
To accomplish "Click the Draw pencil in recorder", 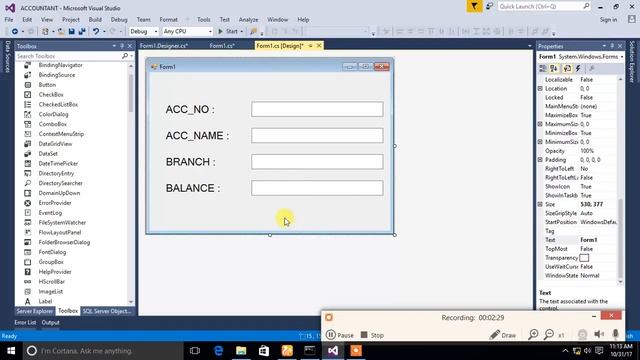I will [503, 335].
